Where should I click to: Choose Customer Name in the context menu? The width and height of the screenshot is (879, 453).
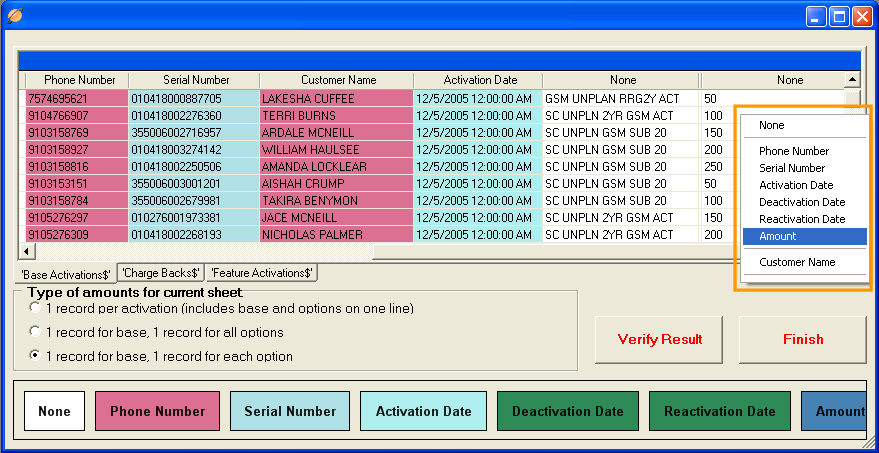(804, 262)
